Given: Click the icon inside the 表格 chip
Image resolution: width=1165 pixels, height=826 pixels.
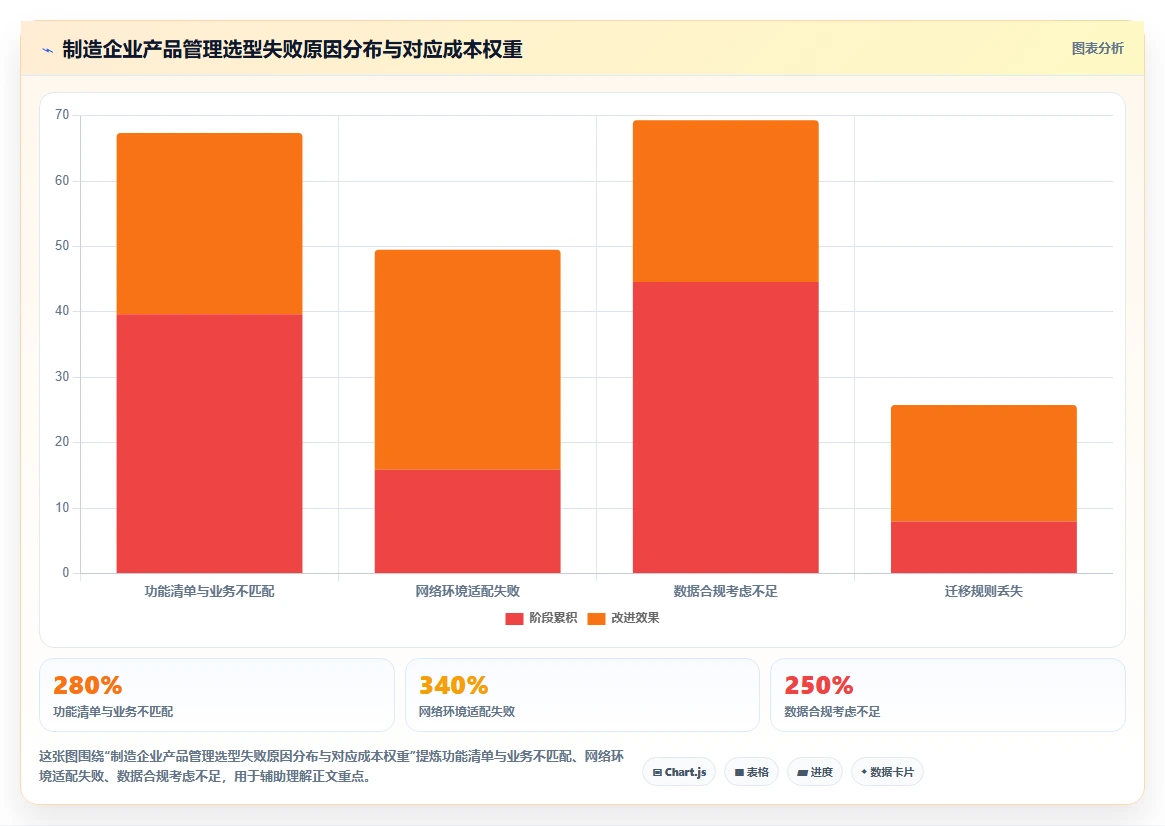Looking at the screenshot, I should 739,773.
